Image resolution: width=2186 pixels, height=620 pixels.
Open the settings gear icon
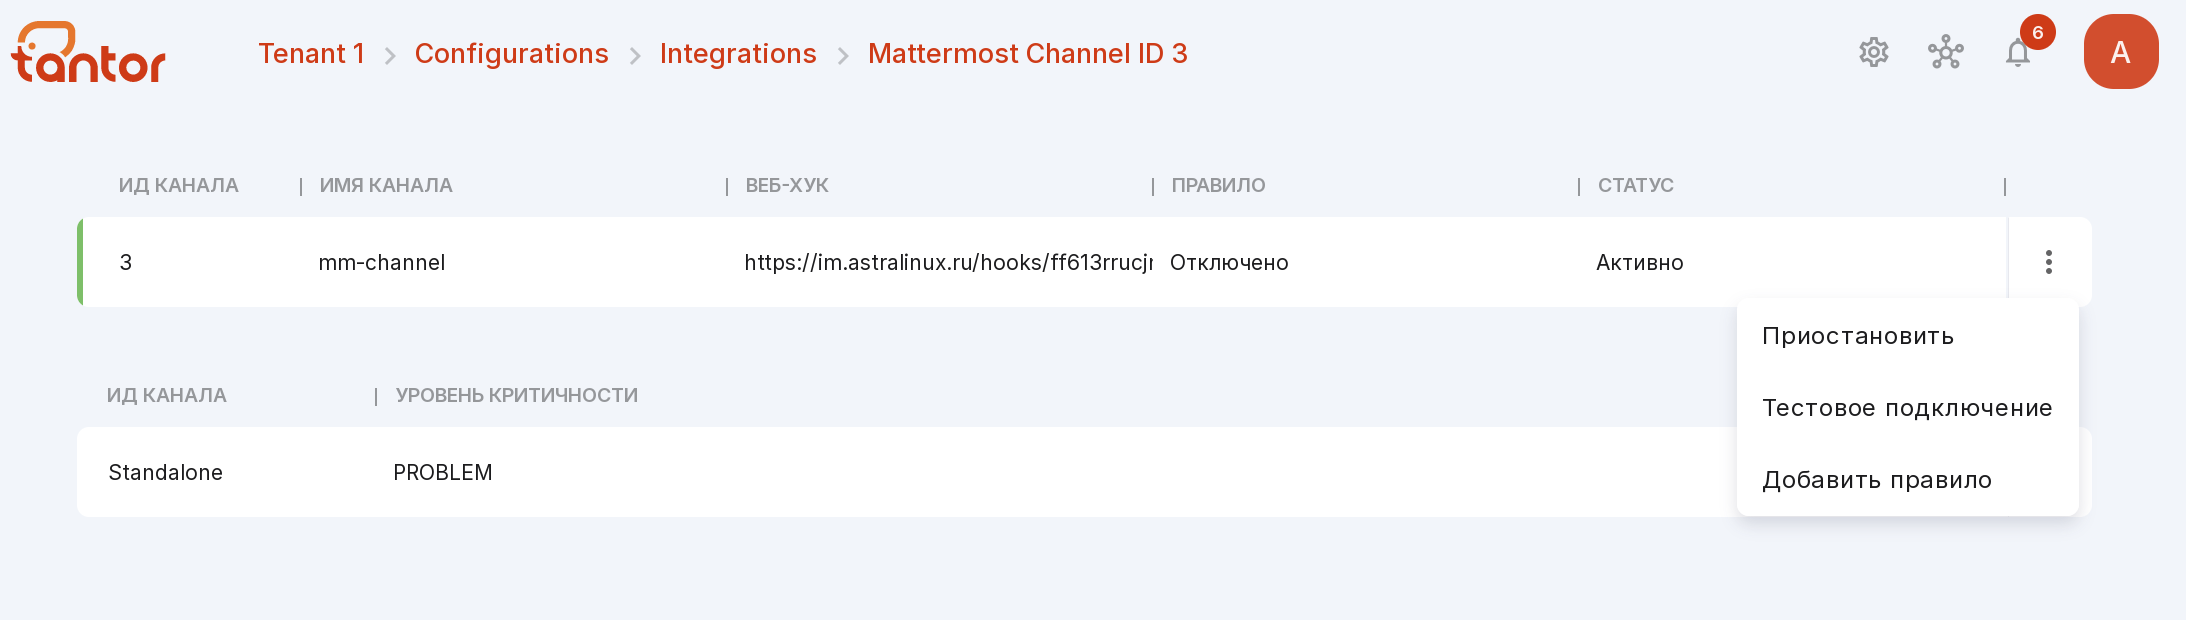[x=1873, y=53]
